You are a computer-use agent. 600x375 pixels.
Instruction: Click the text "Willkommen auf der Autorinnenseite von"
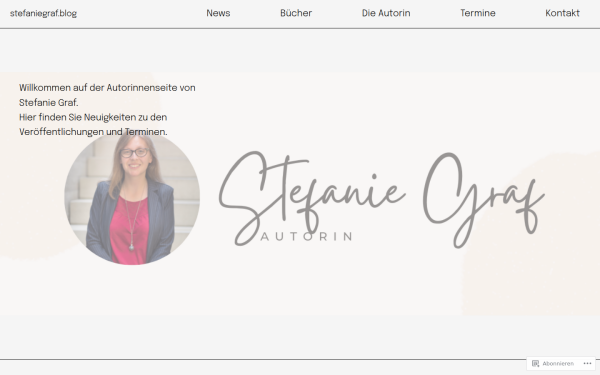[107, 88]
